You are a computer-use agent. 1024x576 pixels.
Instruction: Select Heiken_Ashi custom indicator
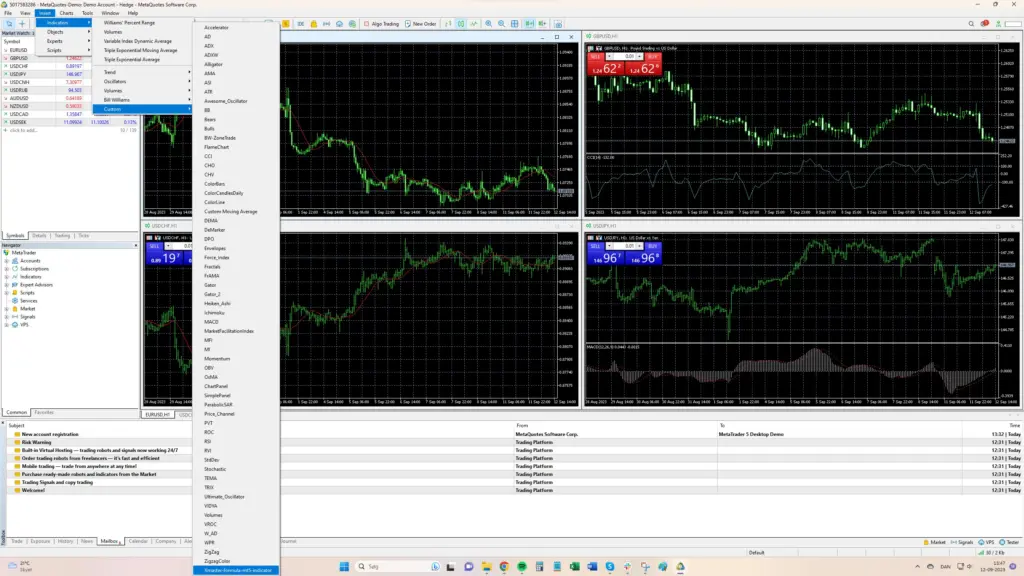pos(217,304)
